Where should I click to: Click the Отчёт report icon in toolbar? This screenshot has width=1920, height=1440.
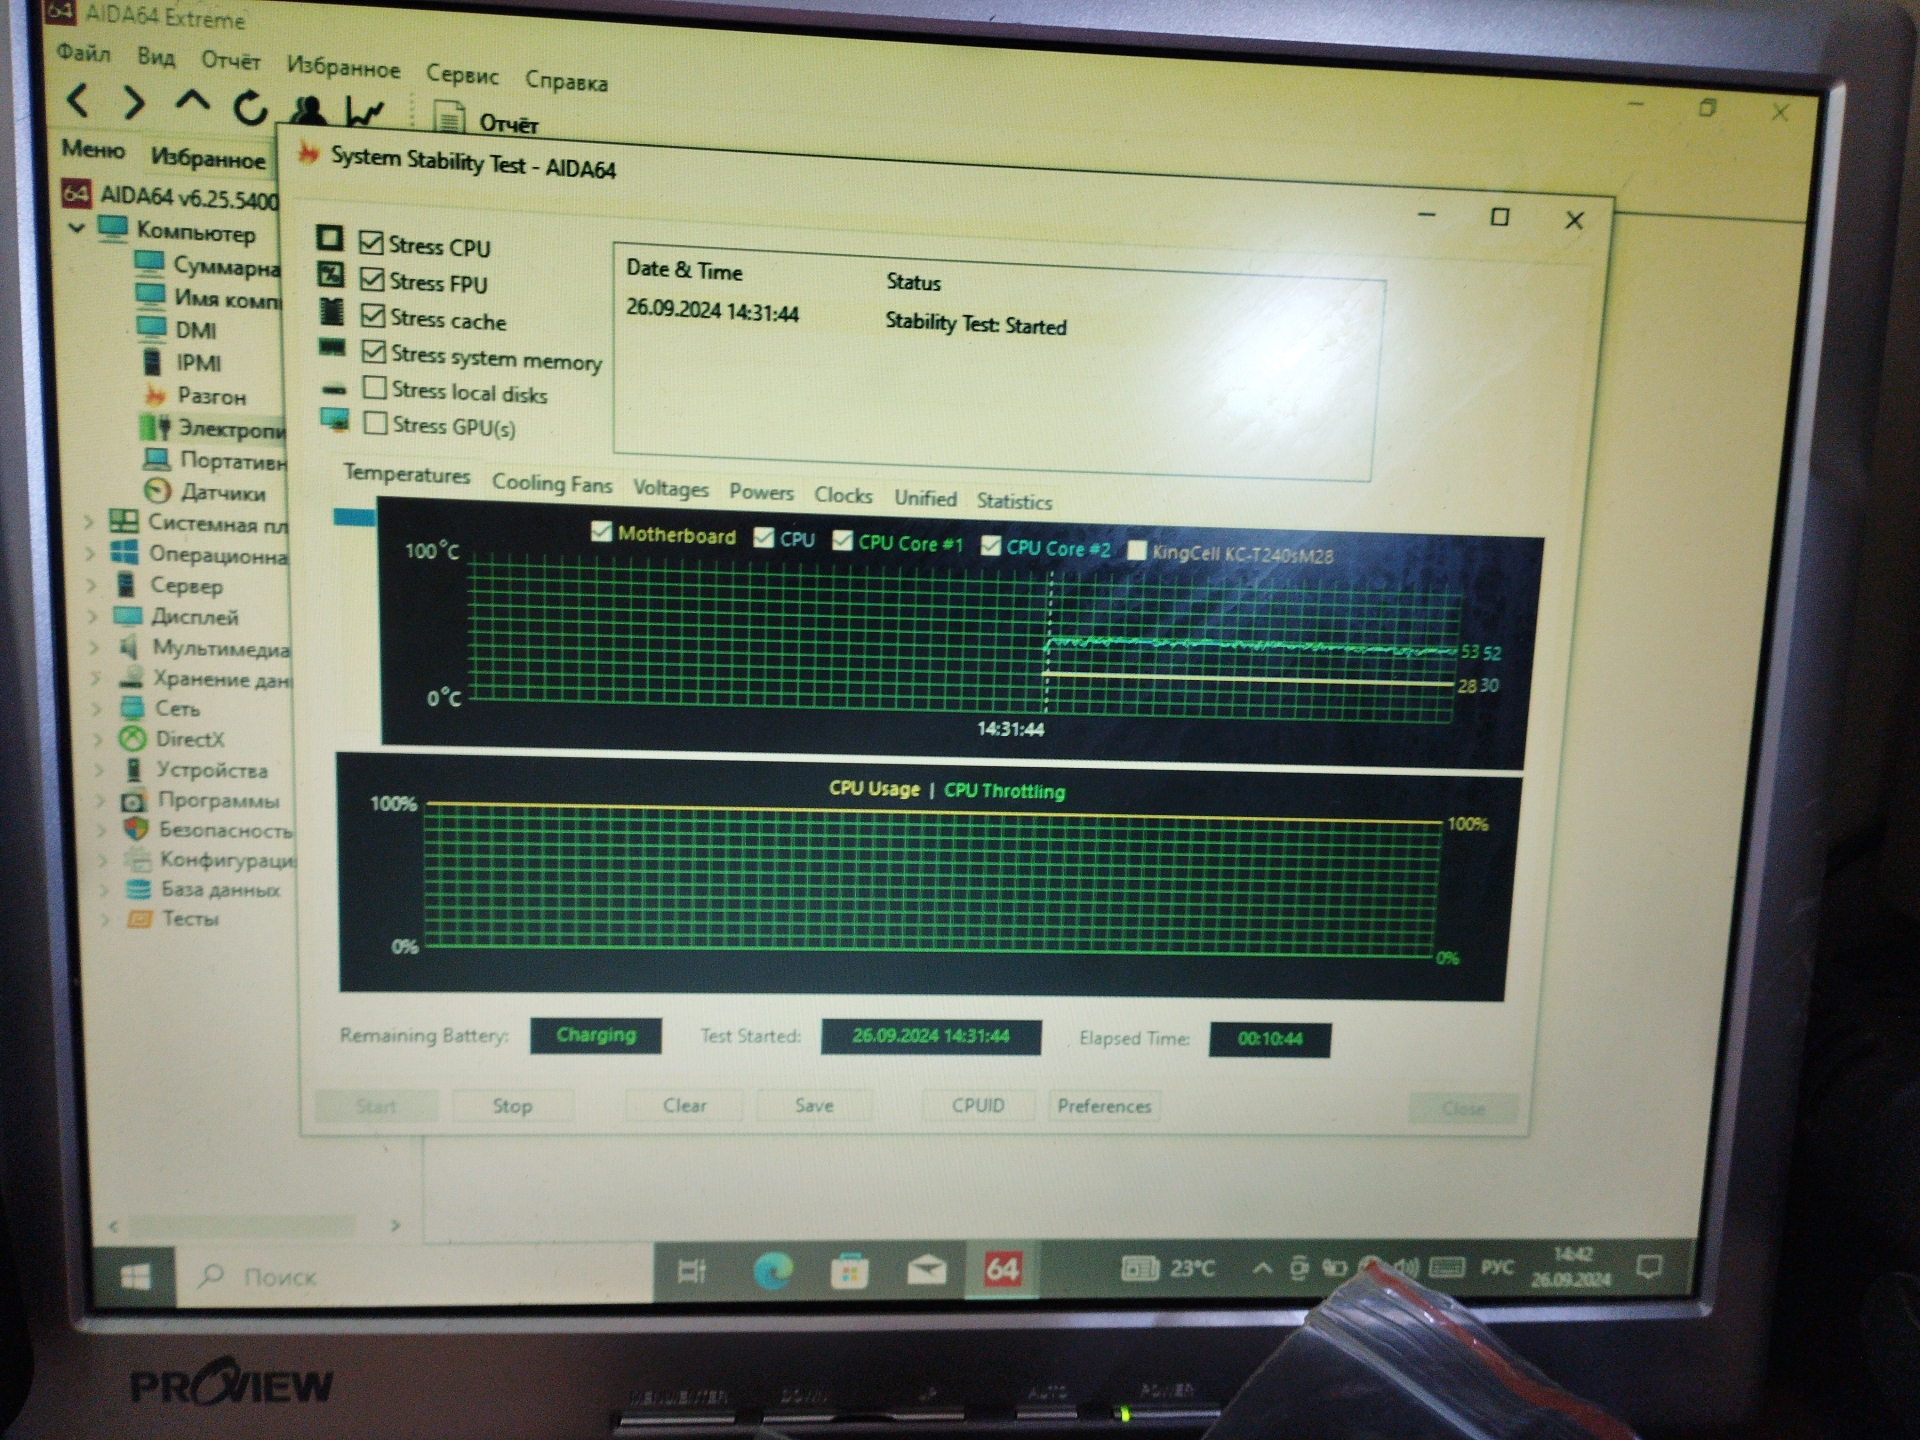(449, 119)
